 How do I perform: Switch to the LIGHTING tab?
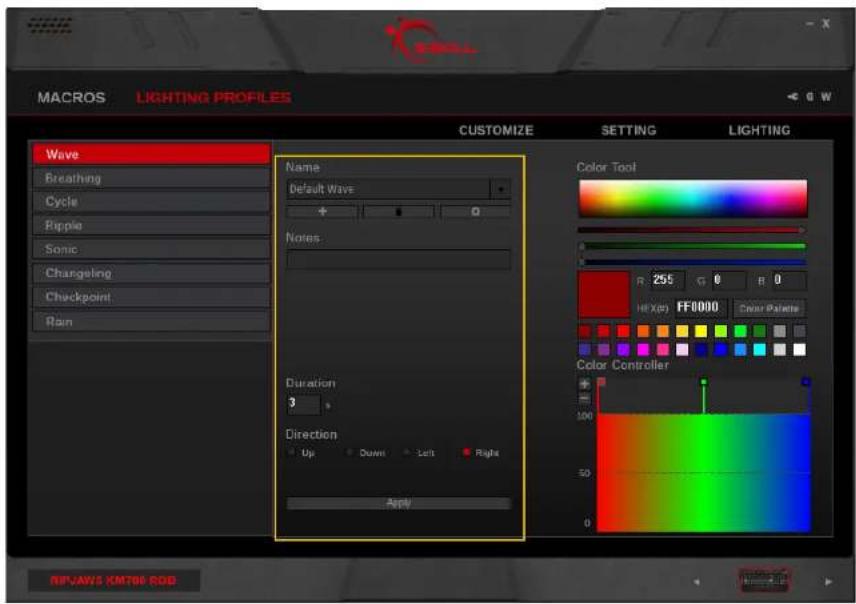pyautogui.click(x=759, y=131)
